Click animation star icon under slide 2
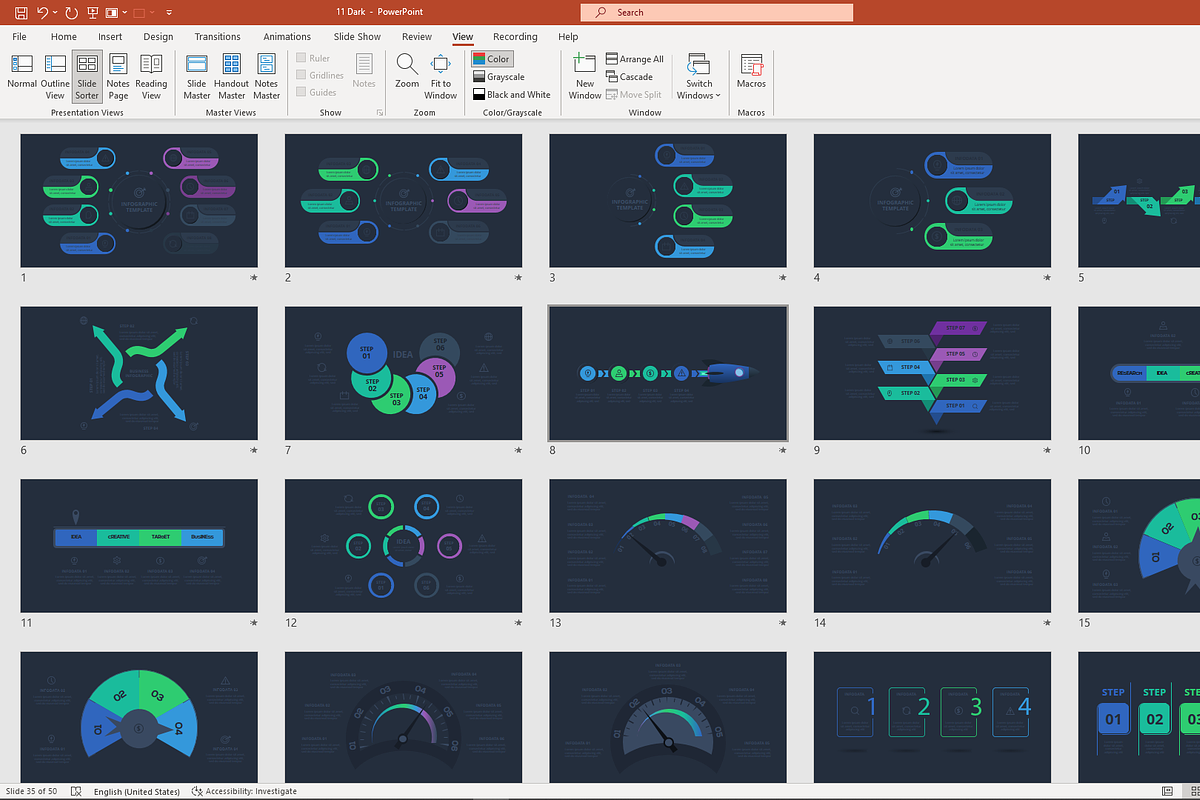The image size is (1200, 800). 518,278
